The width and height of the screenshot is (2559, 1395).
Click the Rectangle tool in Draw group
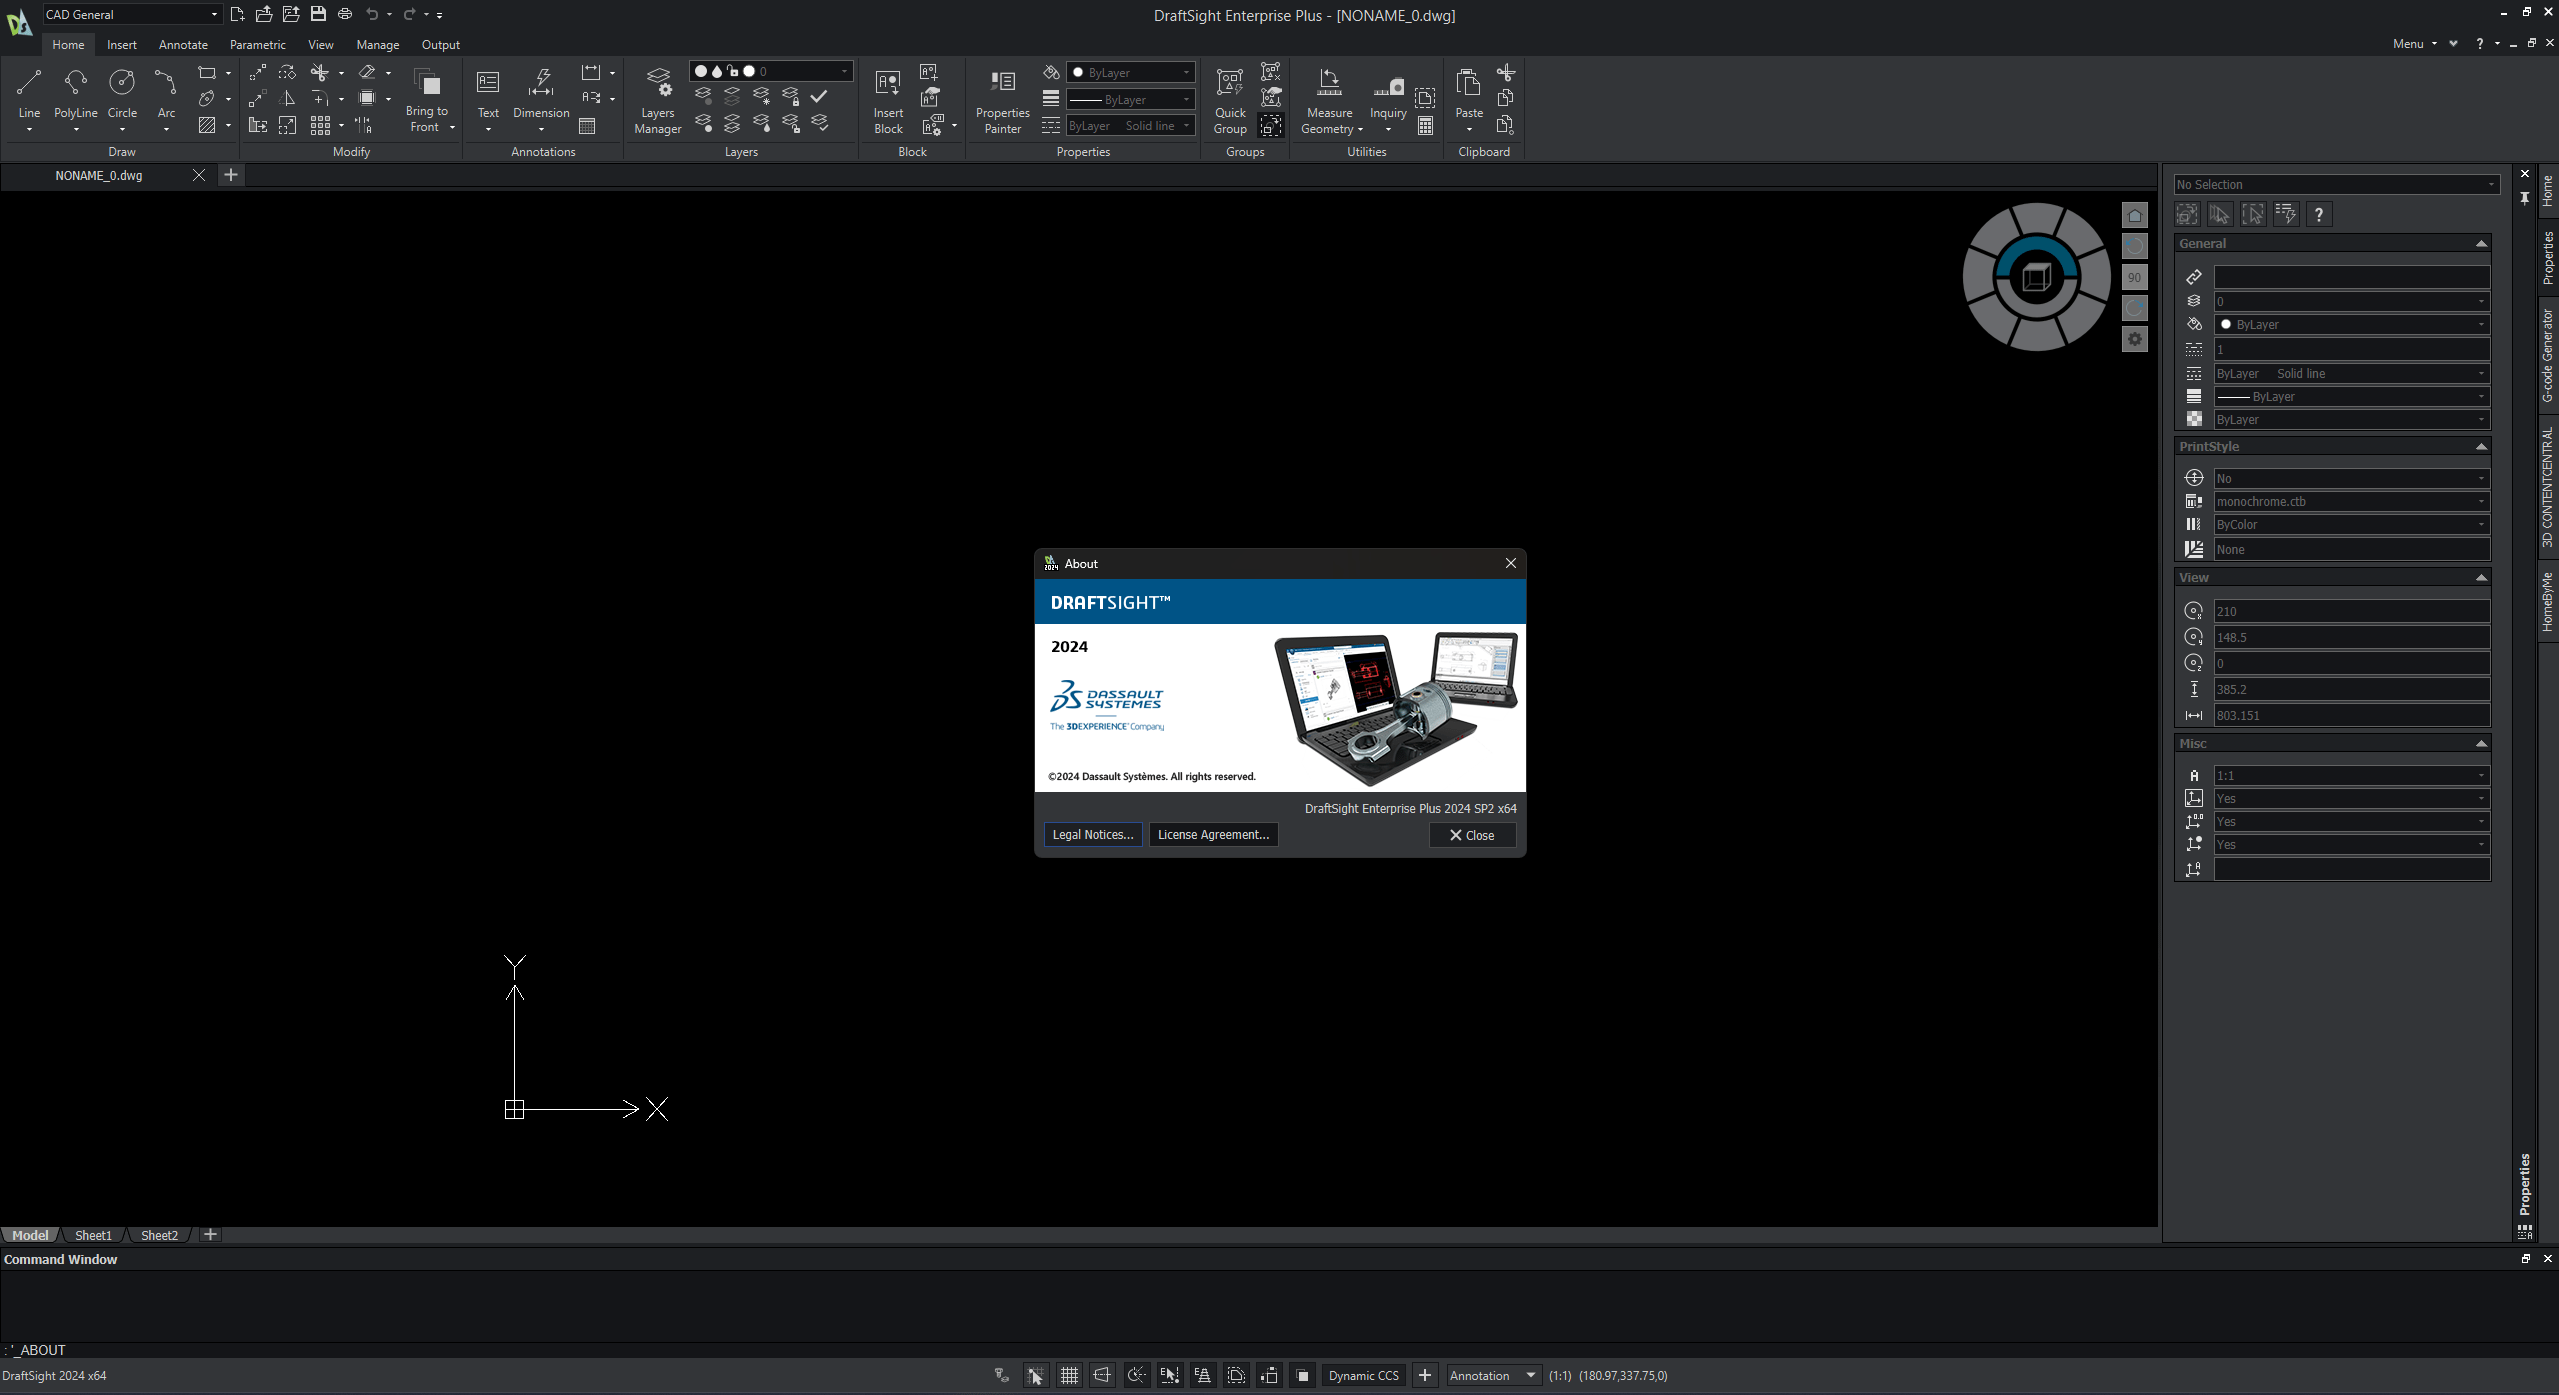point(207,73)
